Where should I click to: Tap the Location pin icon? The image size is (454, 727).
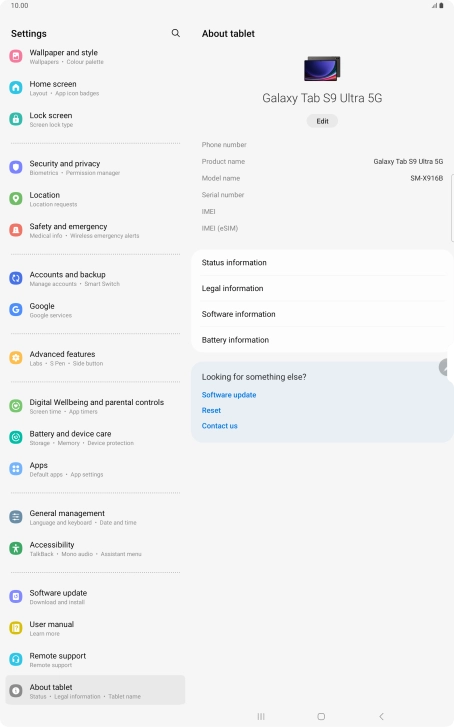point(16,199)
